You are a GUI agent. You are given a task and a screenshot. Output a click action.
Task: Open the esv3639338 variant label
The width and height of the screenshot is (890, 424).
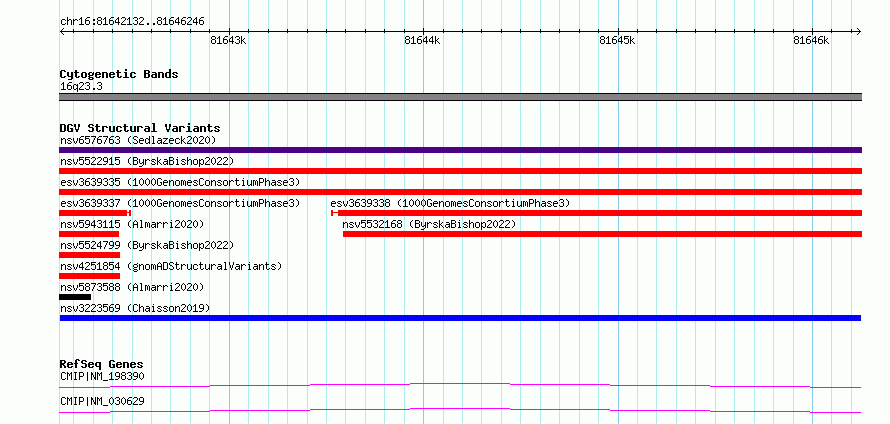pyautogui.click(x=450, y=203)
